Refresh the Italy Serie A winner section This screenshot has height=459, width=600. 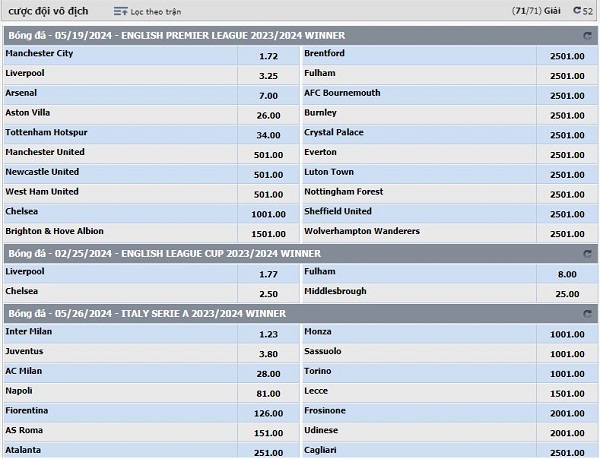pos(587,313)
